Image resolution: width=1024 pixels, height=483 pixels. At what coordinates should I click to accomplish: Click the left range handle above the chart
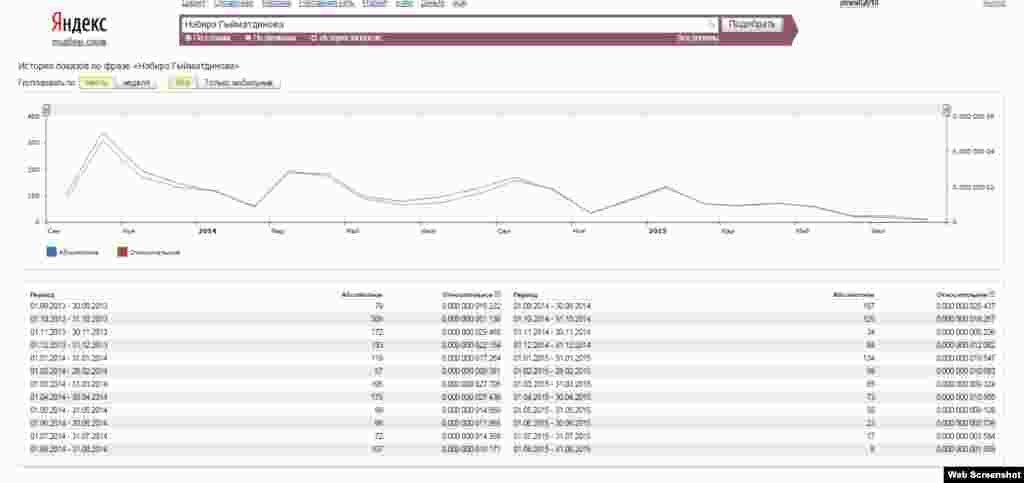46,109
